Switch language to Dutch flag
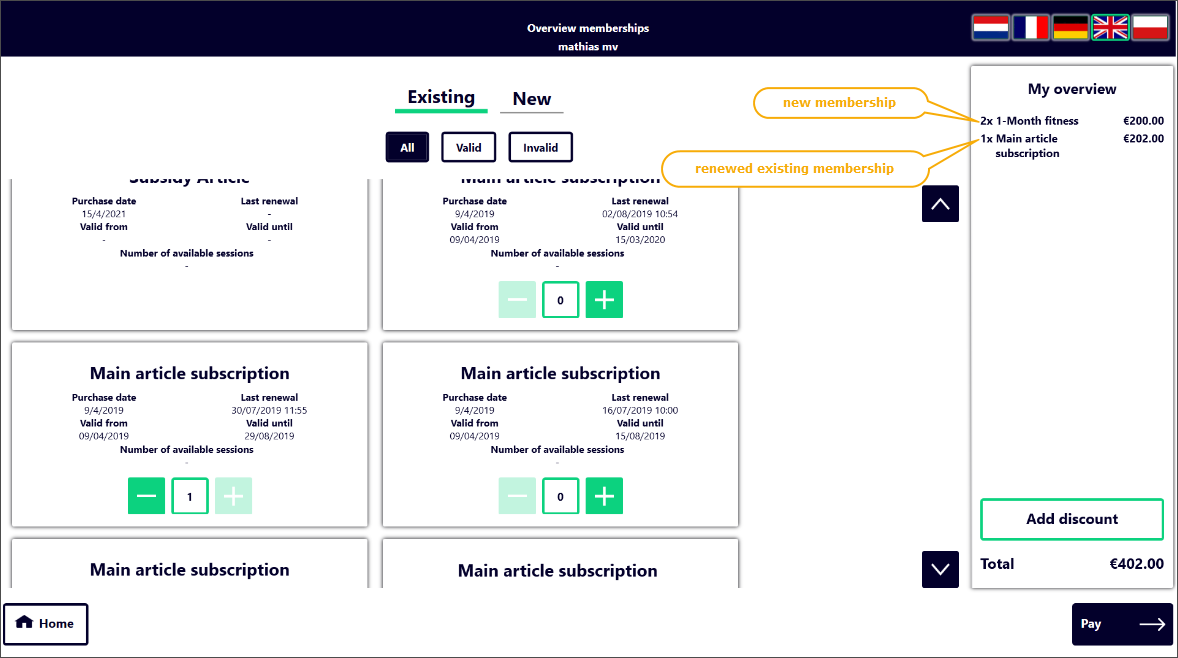1178x658 pixels. 990,27
